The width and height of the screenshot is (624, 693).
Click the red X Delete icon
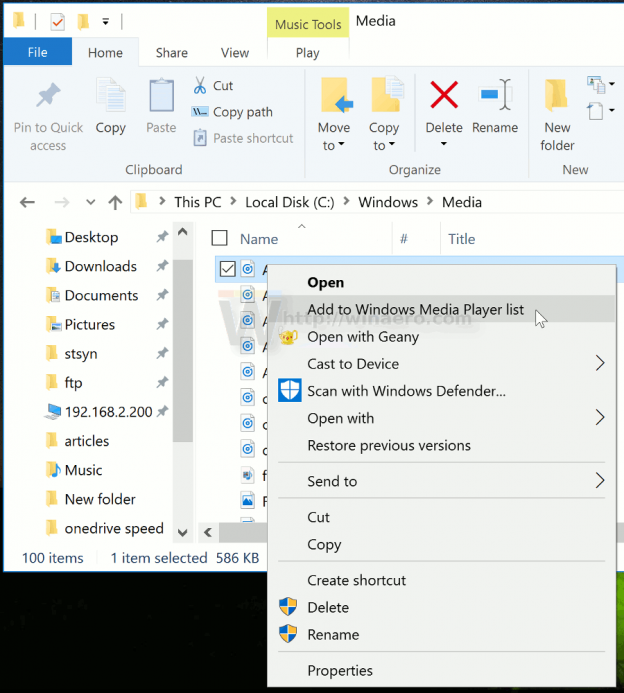444,94
